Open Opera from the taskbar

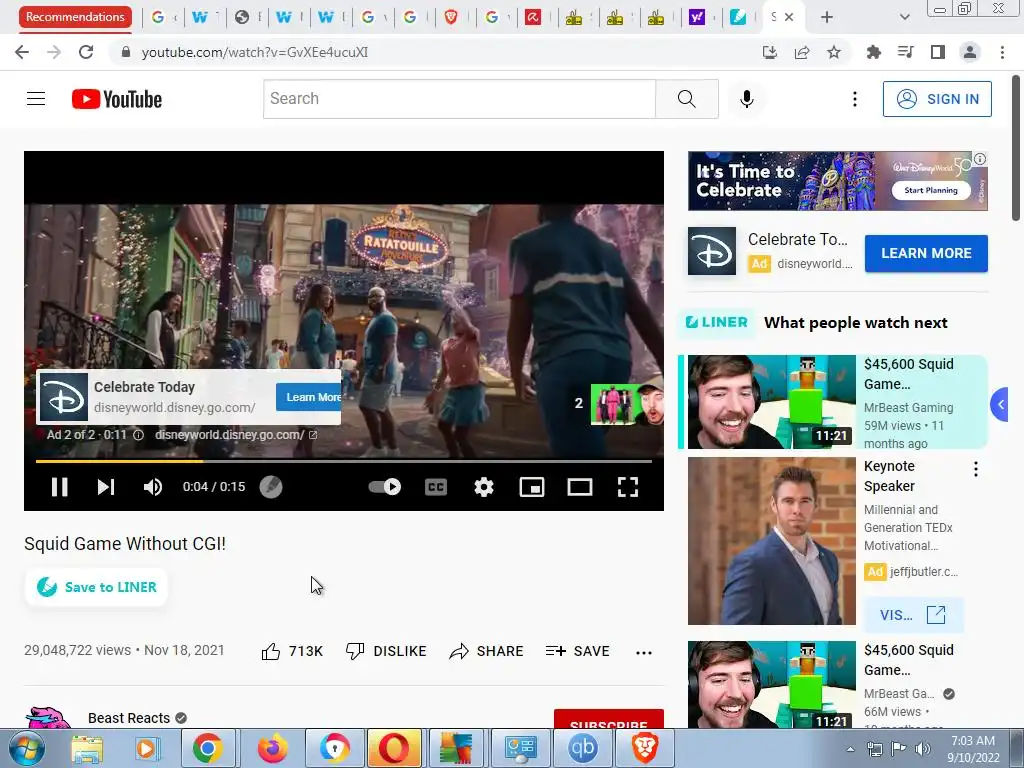[x=394, y=748]
